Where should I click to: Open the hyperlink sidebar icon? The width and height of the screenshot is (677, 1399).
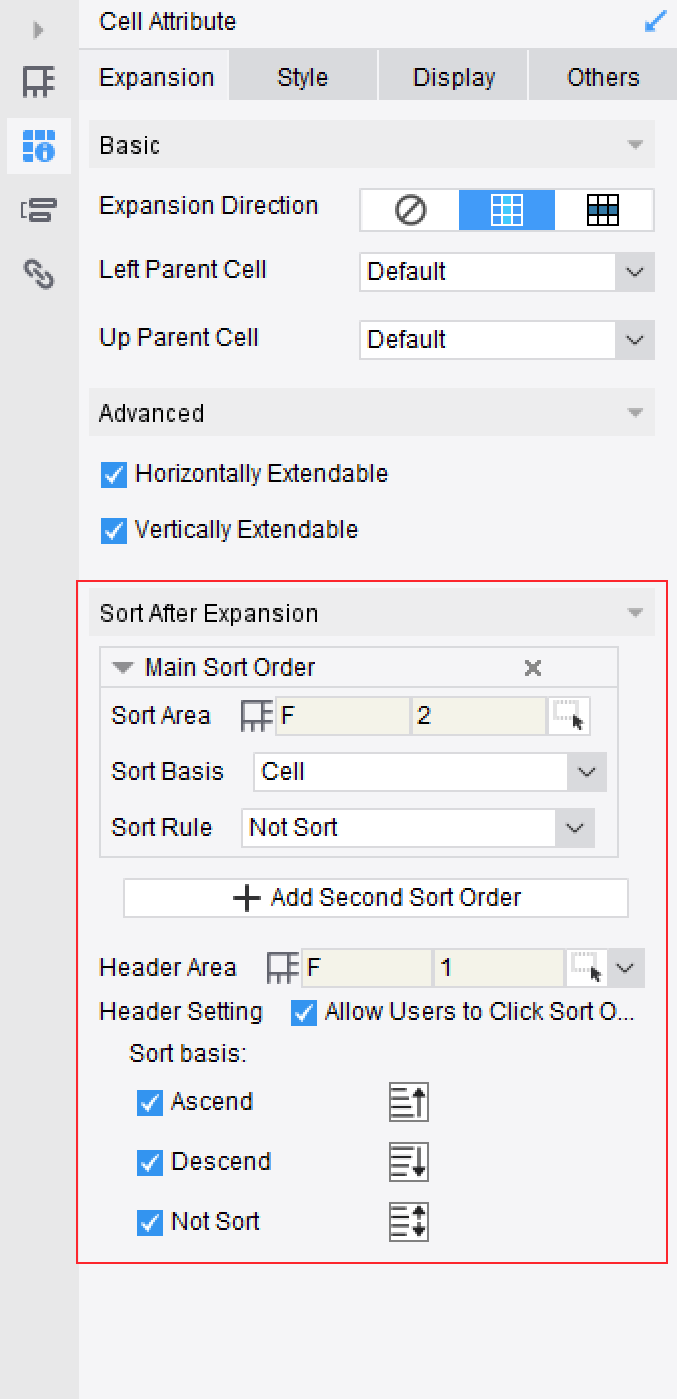[x=39, y=273]
